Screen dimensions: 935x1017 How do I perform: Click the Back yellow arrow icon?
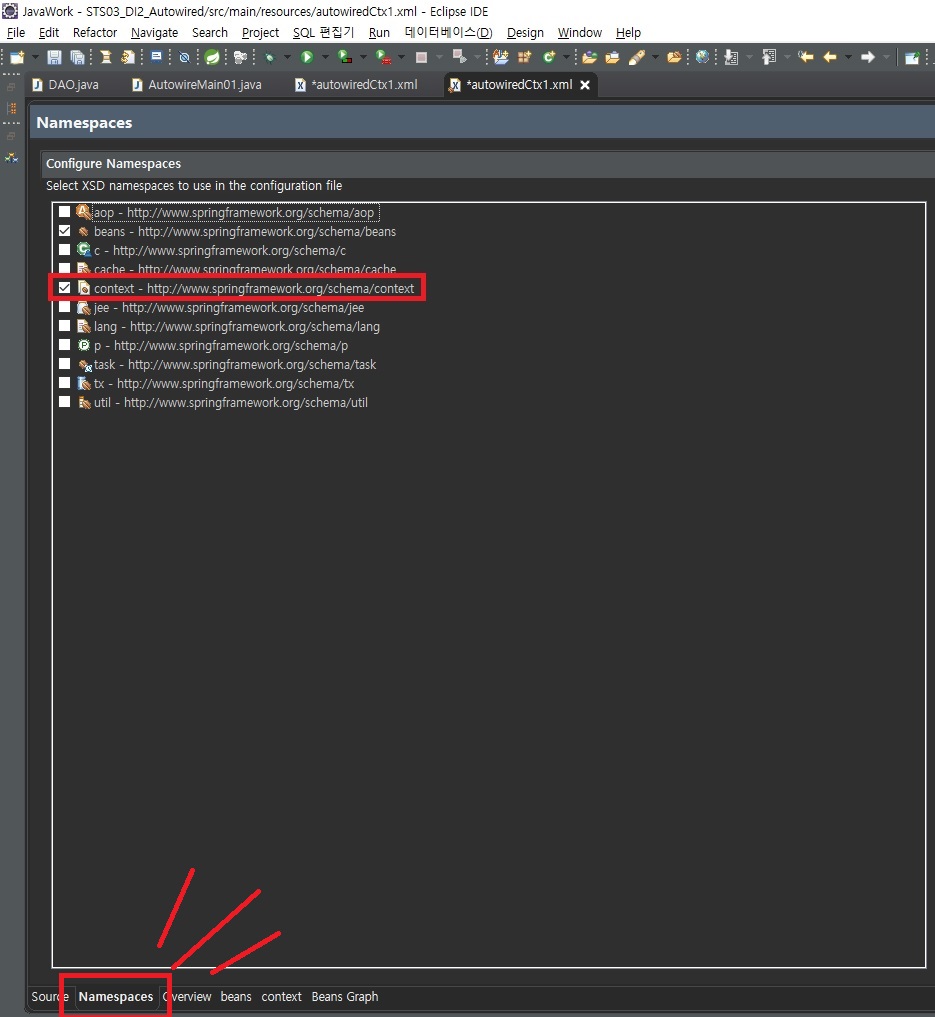pos(829,57)
